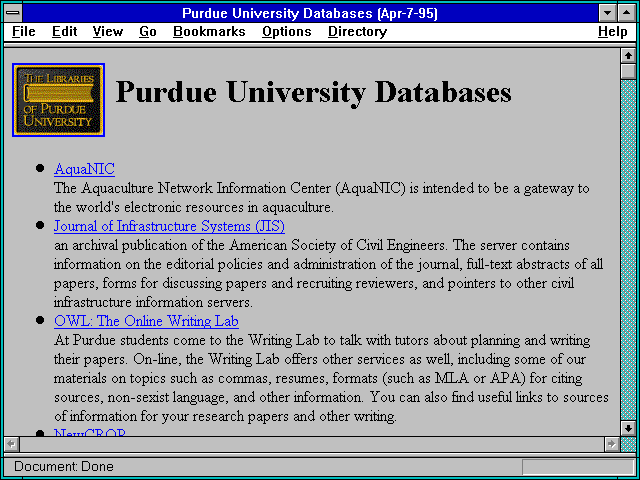
Task: Minimize the window with down-arrow button
Action: point(607,13)
